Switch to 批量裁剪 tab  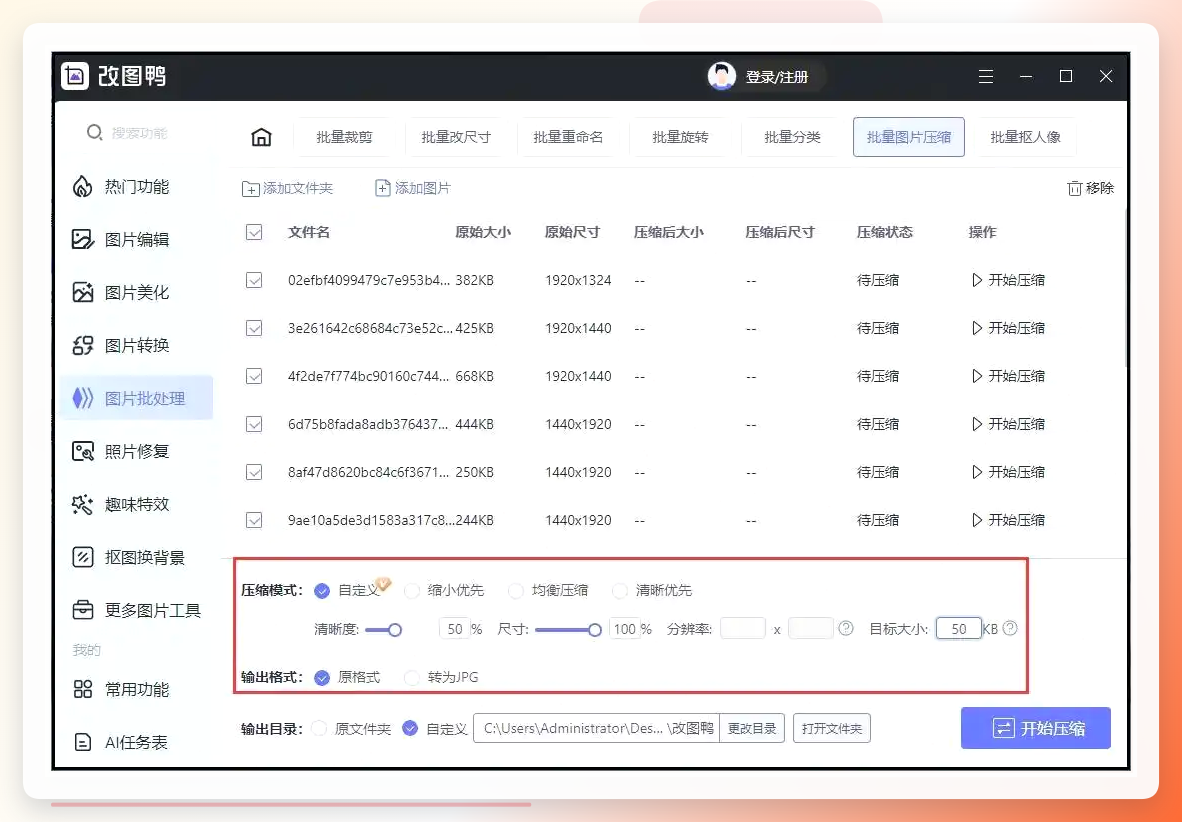pyautogui.click(x=344, y=137)
